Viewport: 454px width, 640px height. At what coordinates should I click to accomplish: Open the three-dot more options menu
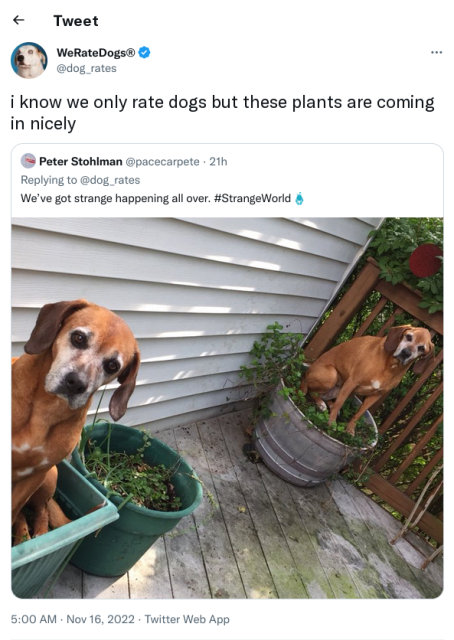pos(436,52)
